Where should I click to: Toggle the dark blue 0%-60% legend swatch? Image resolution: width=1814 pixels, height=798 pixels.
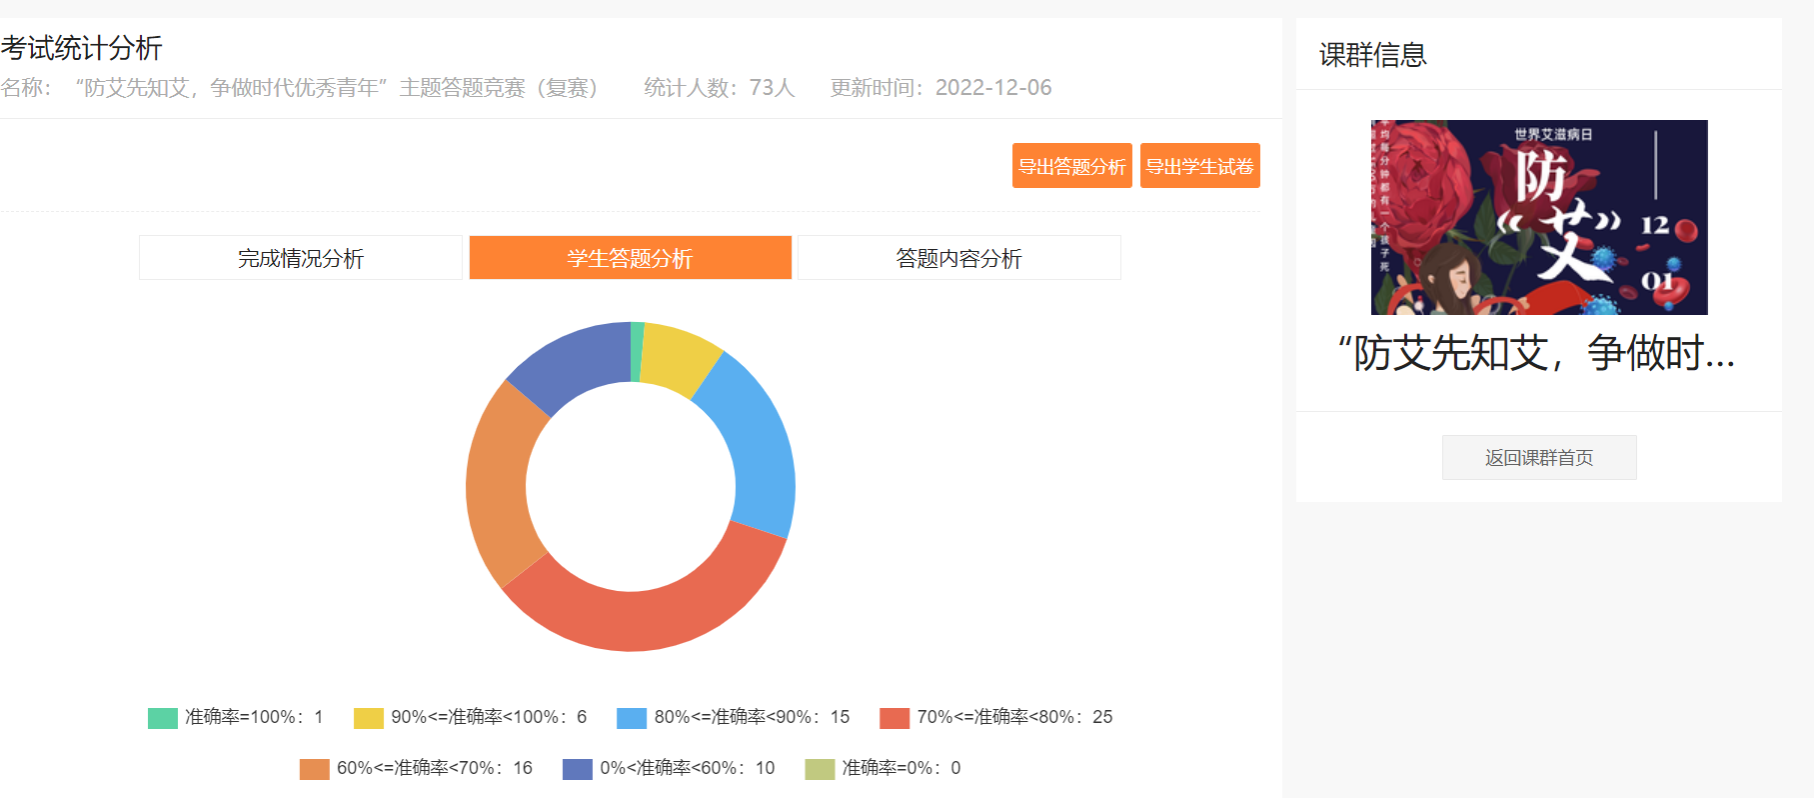(577, 769)
